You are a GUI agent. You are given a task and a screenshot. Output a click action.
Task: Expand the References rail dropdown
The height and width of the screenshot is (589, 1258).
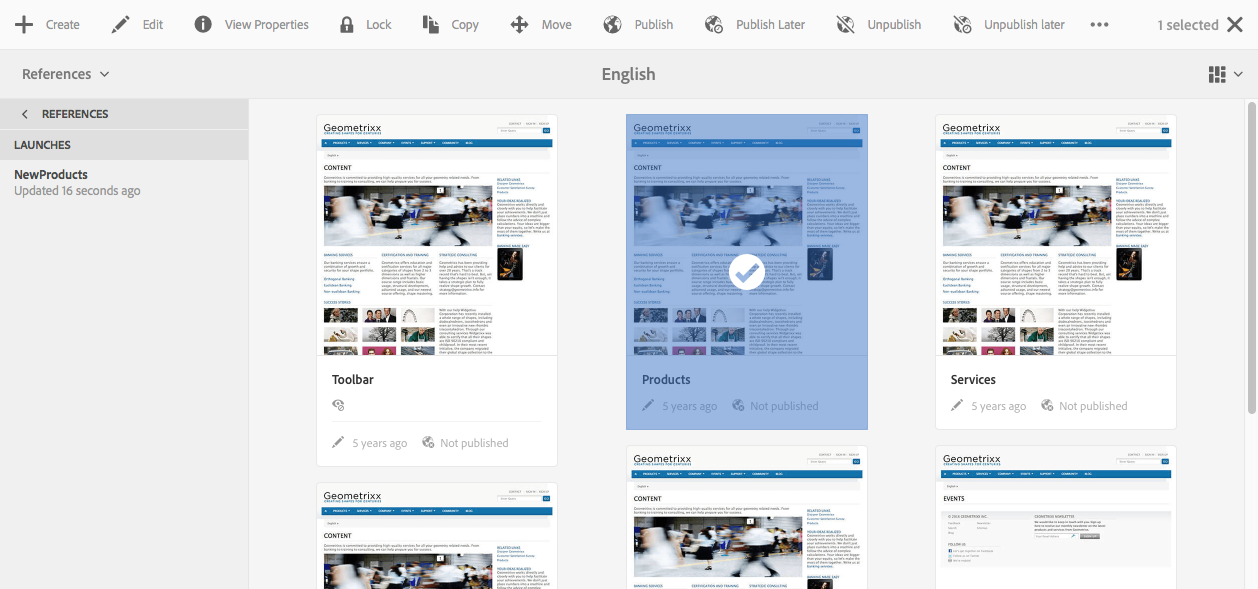tap(66, 74)
